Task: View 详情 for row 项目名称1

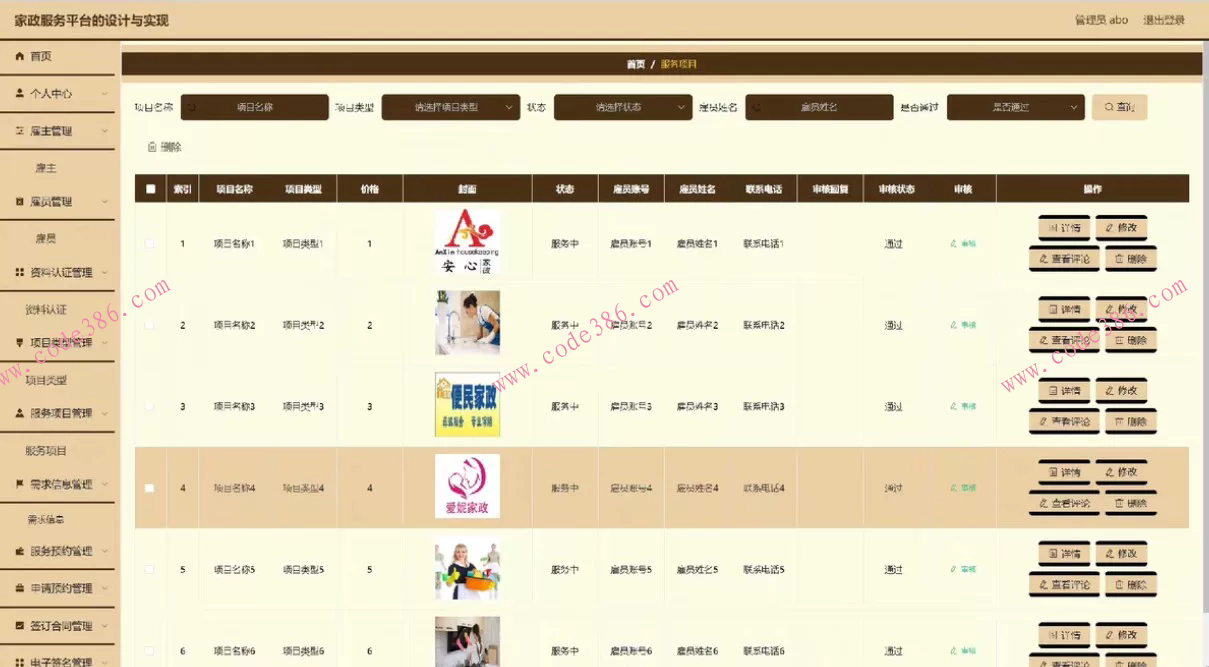Action: 1064,228
